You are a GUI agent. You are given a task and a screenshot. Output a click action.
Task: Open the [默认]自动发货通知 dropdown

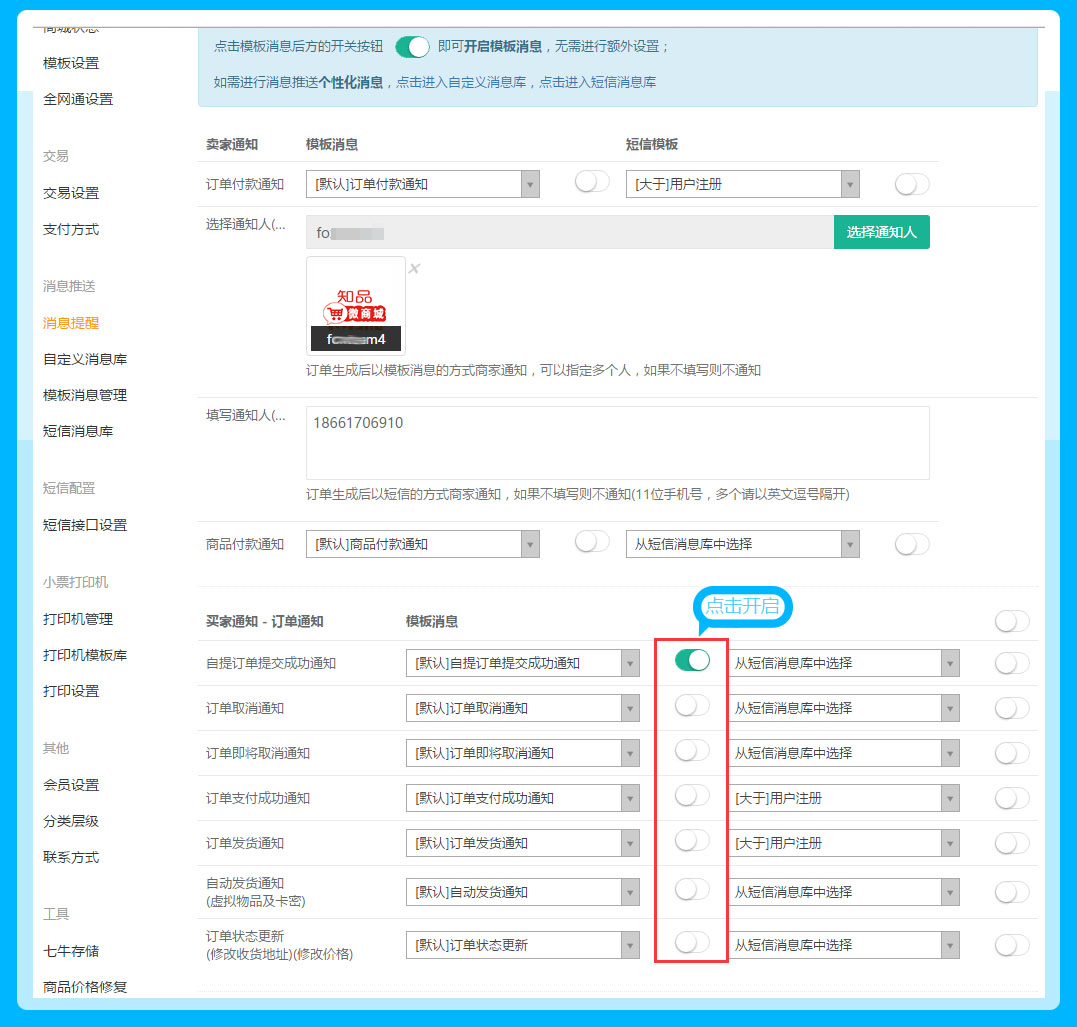pyautogui.click(x=522, y=892)
